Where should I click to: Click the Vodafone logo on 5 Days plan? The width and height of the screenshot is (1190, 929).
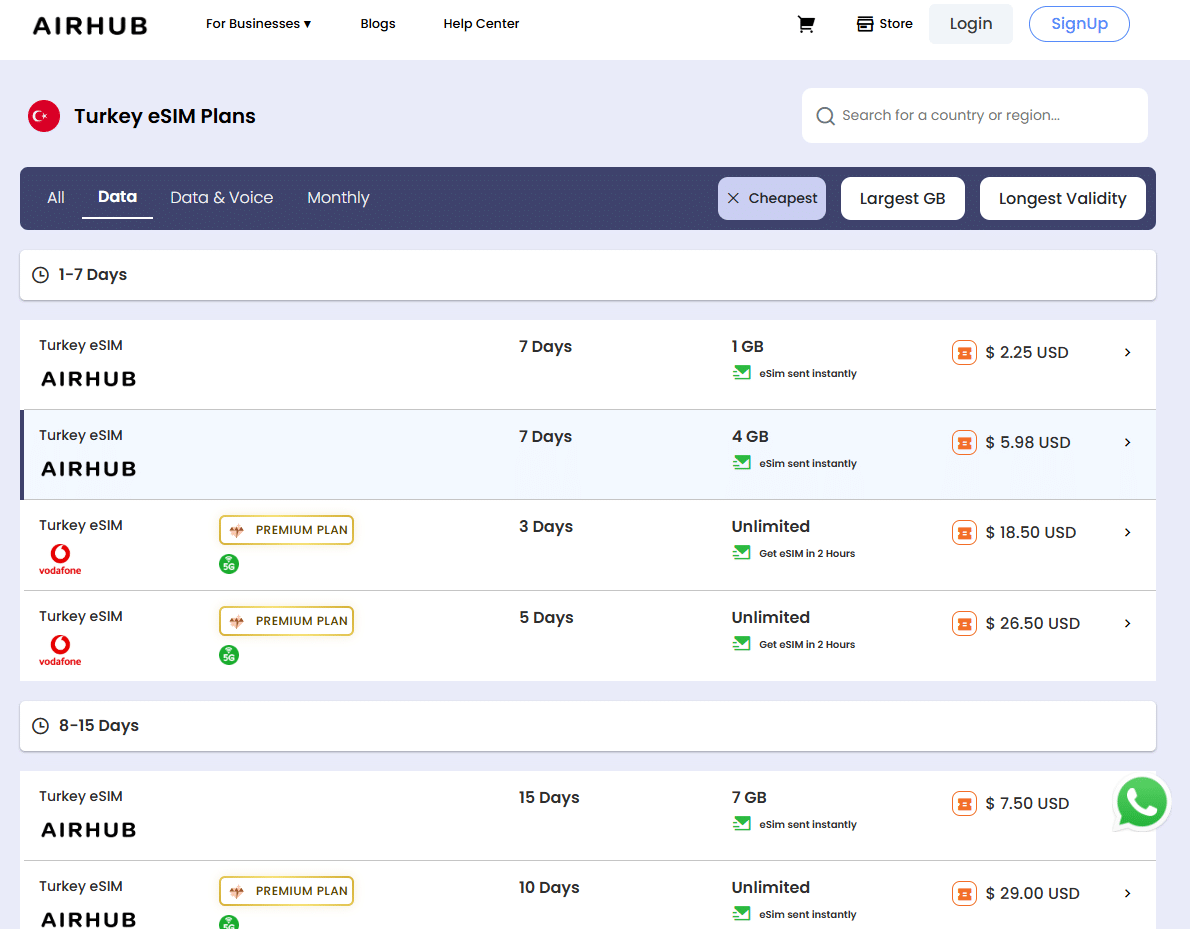coord(60,650)
